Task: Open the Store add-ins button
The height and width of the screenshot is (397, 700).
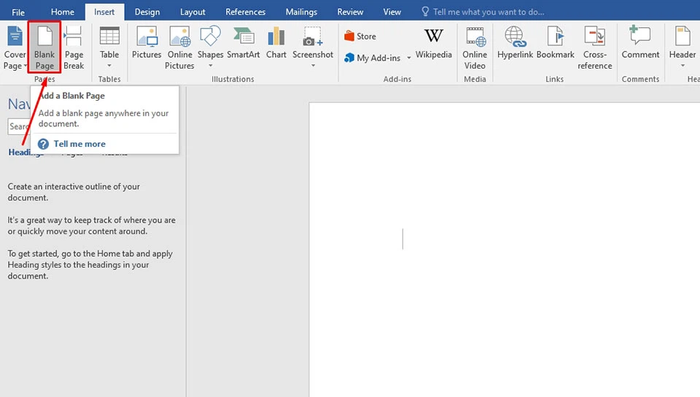Action: [x=360, y=36]
